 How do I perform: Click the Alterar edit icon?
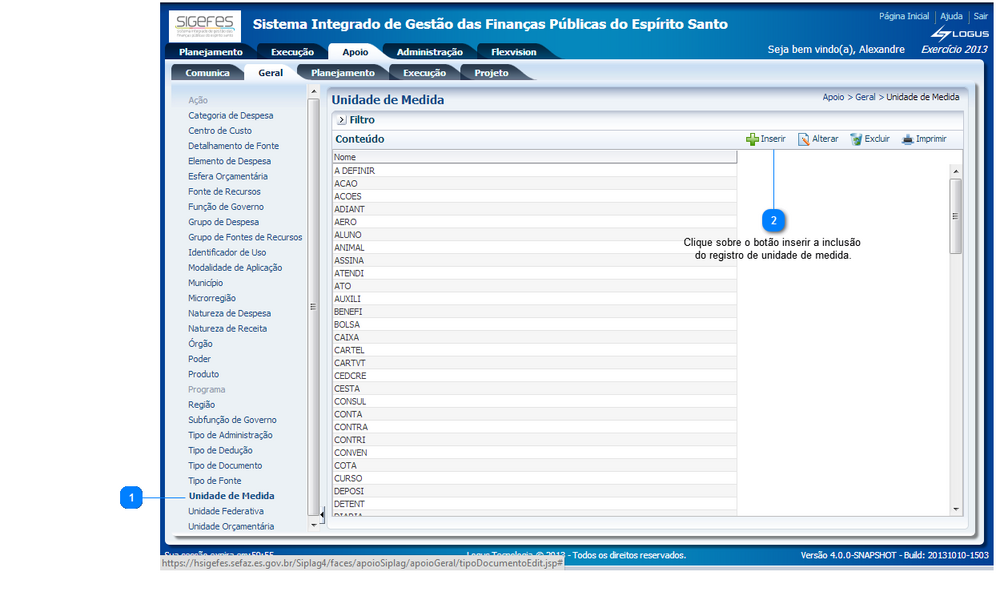click(x=803, y=140)
